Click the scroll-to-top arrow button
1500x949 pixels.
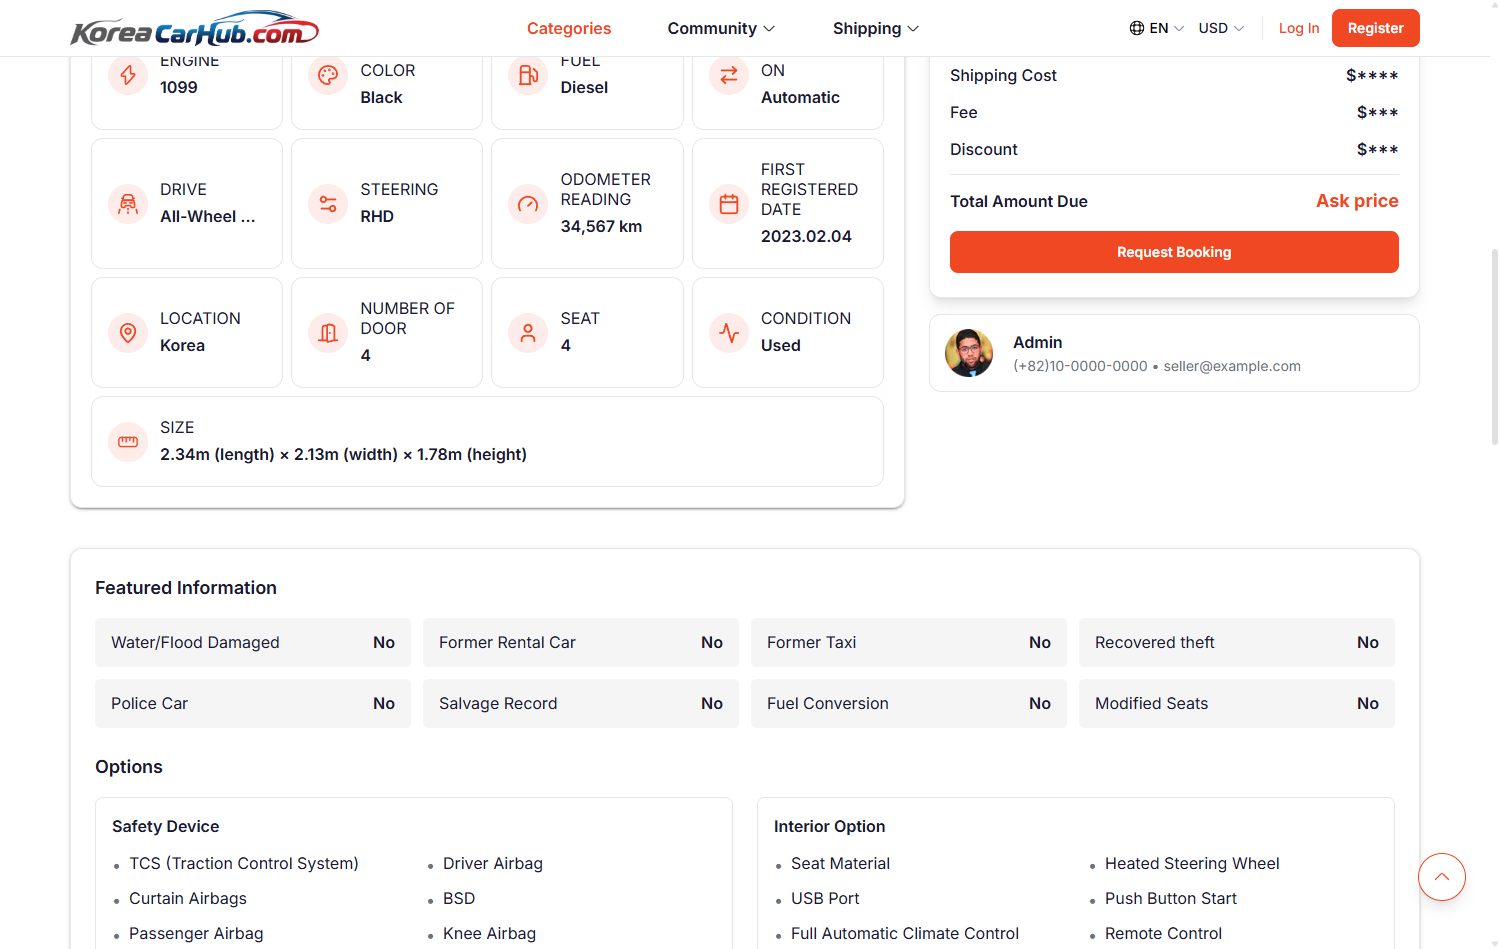pos(1442,877)
